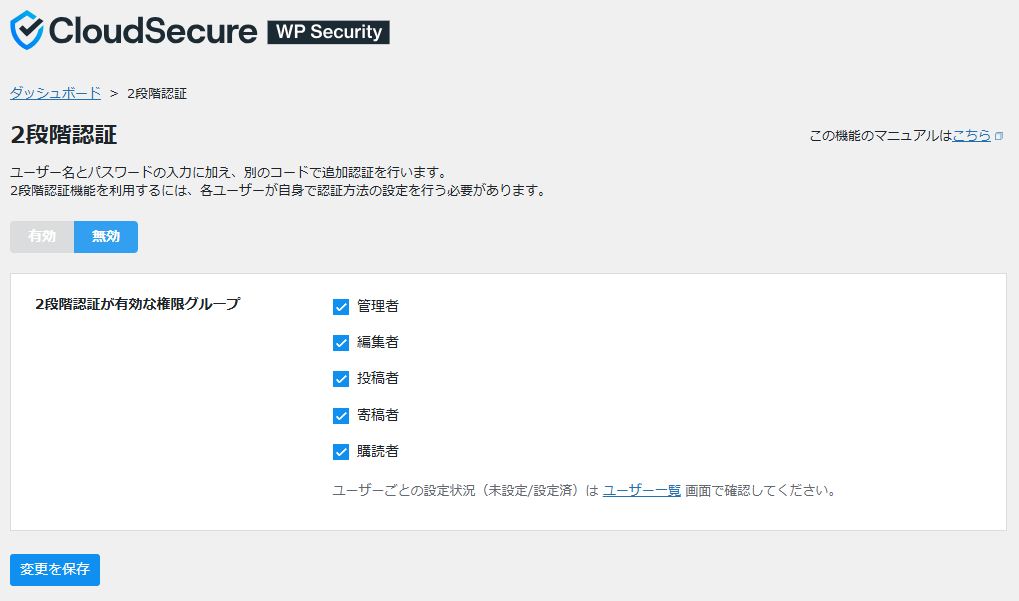This screenshot has height=601, width=1019.
Task: Keep feature disabled with 無効 toggle
Action: click(105, 237)
